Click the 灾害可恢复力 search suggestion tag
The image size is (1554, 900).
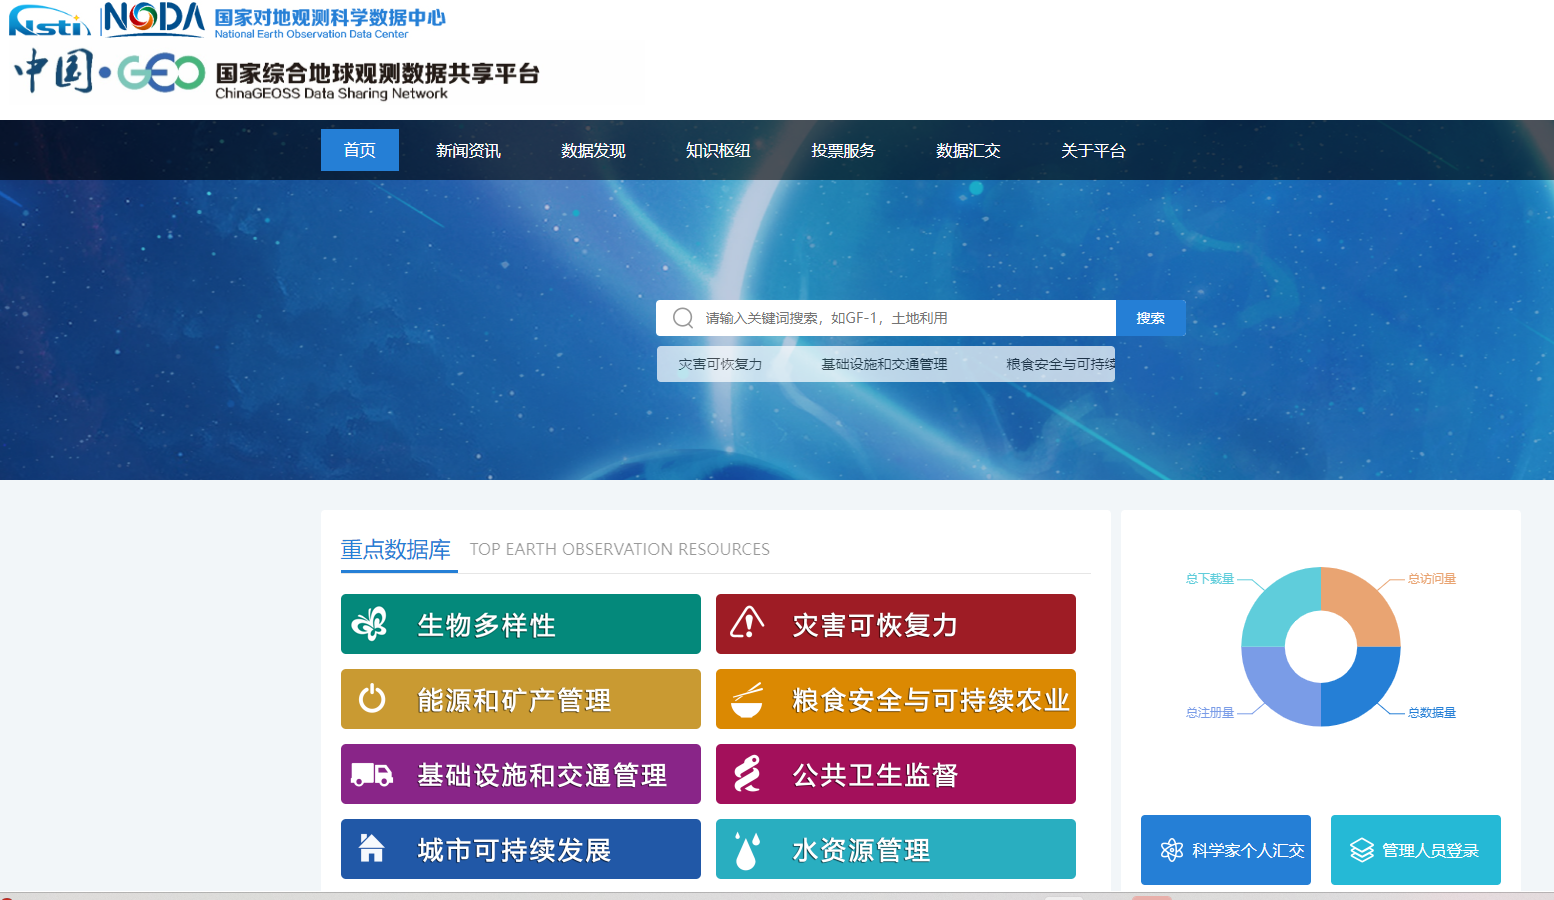click(x=720, y=364)
